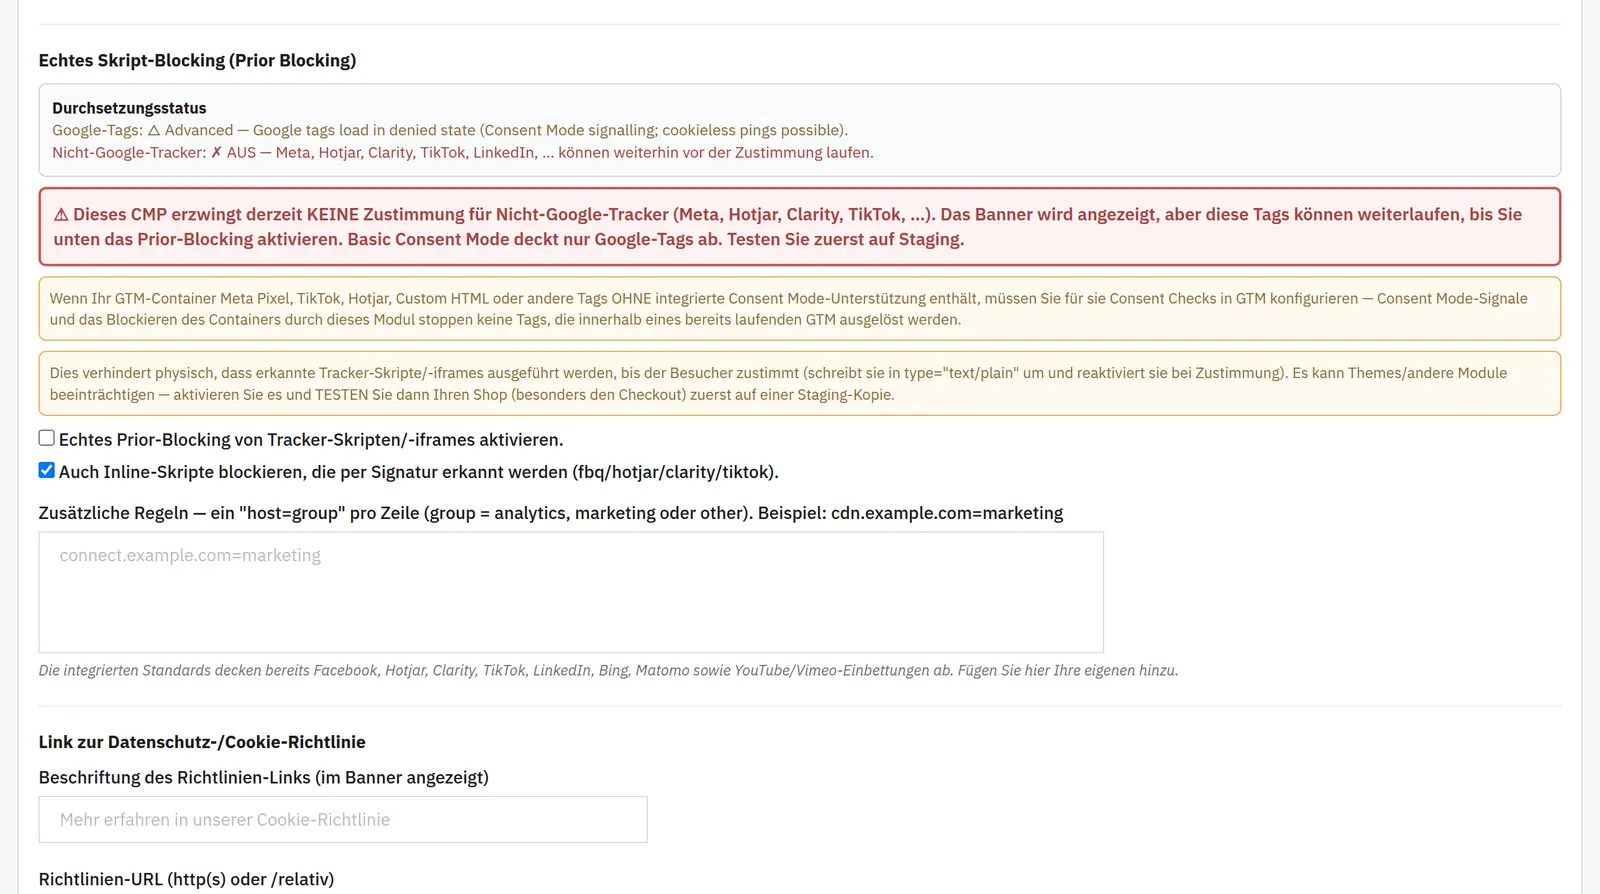Click the Google-Tags Advanced status line
1600x894 pixels.
450,130
